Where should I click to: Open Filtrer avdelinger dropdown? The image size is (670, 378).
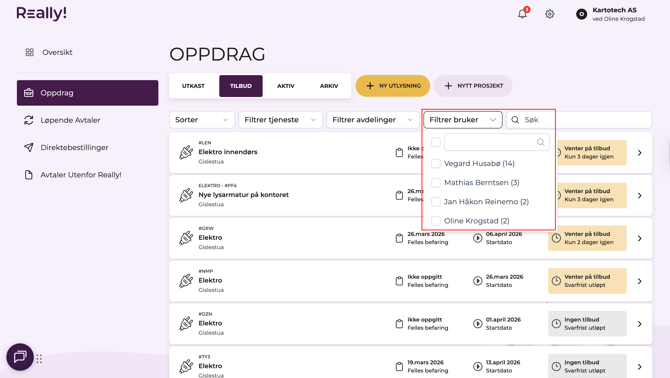[x=372, y=120]
